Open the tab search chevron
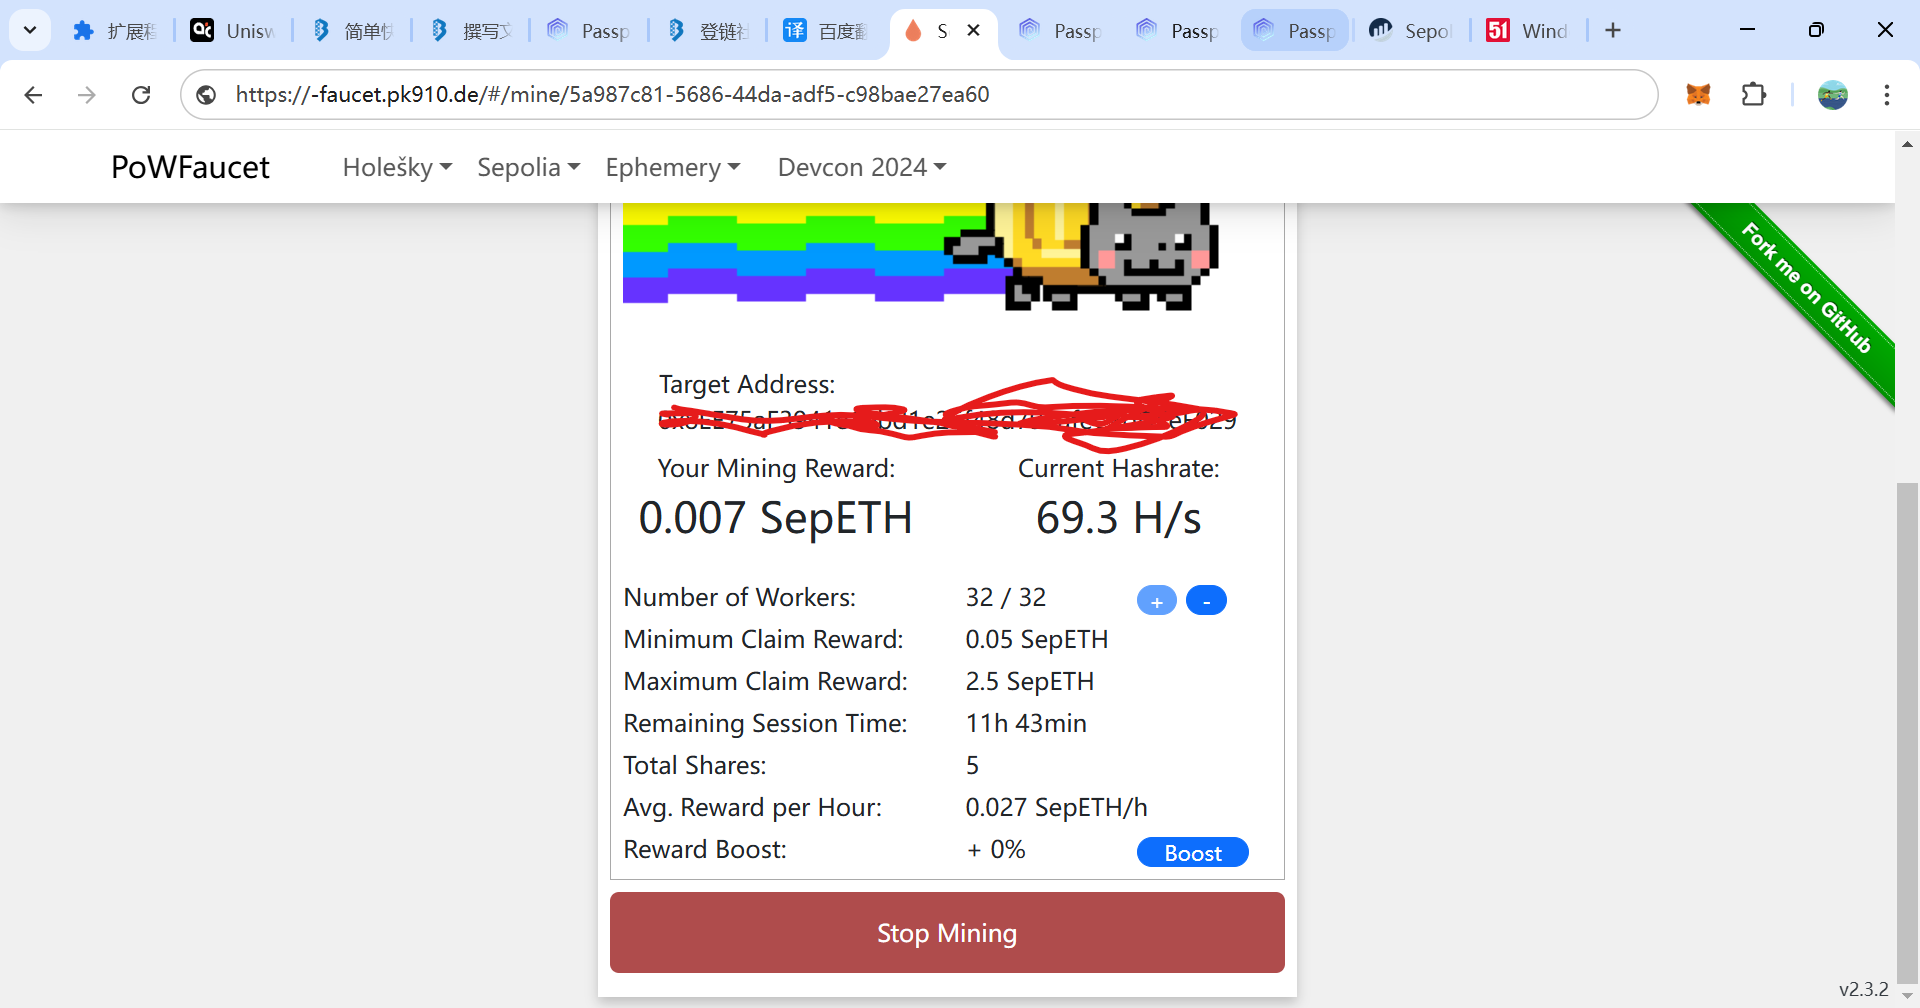This screenshot has width=1920, height=1008. (x=30, y=30)
